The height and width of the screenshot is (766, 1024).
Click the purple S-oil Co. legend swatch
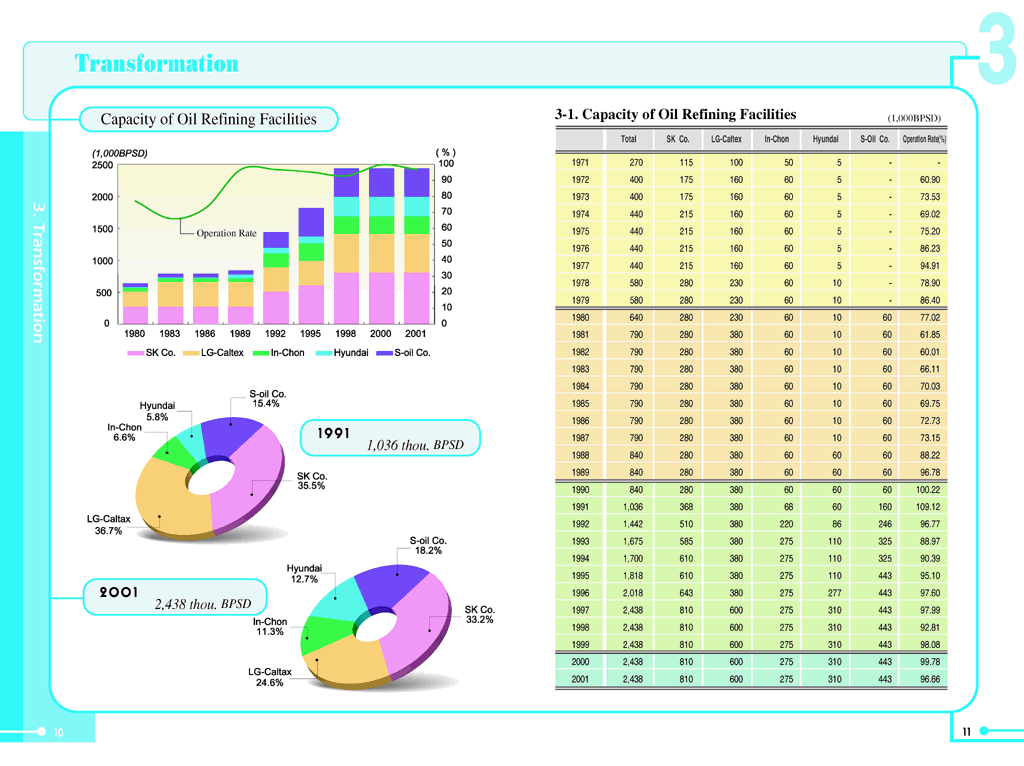[x=385, y=353]
